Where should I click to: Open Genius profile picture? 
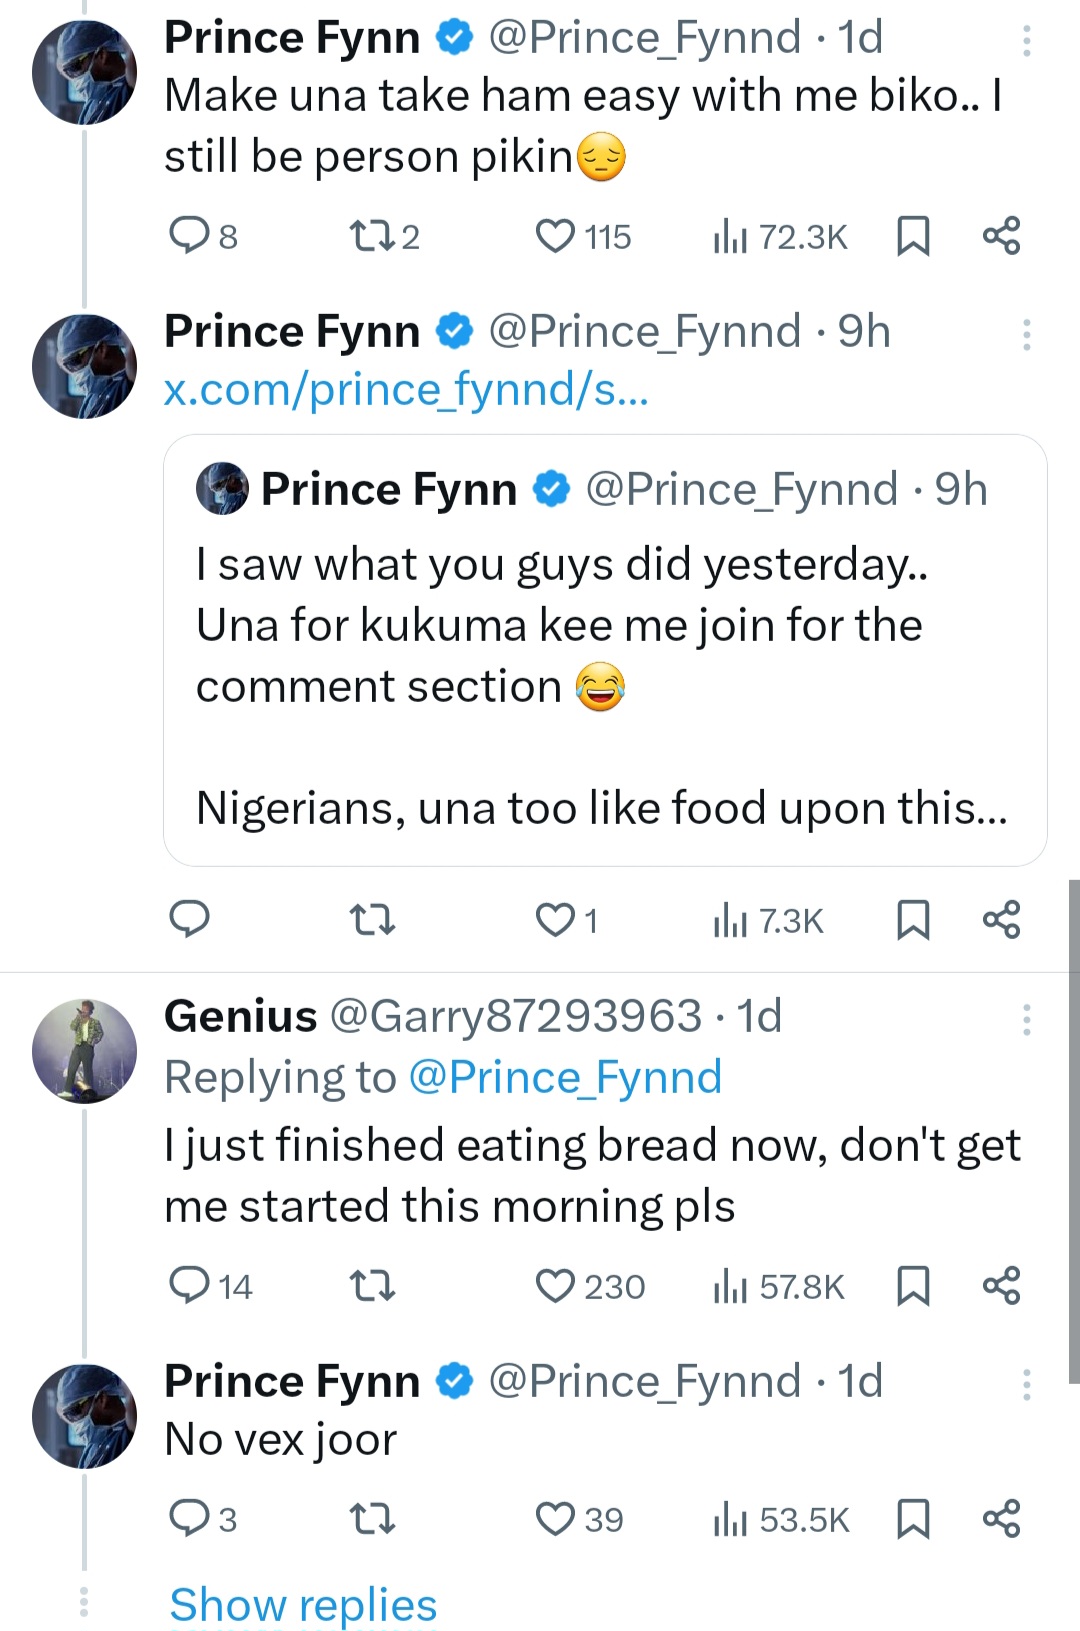84,1051
